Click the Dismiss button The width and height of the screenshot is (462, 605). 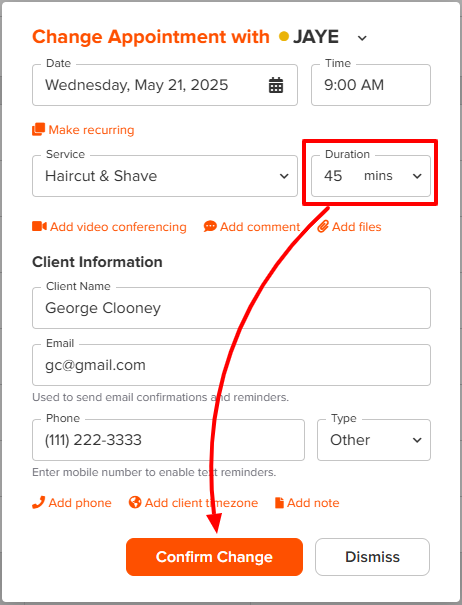coord(372,557)
